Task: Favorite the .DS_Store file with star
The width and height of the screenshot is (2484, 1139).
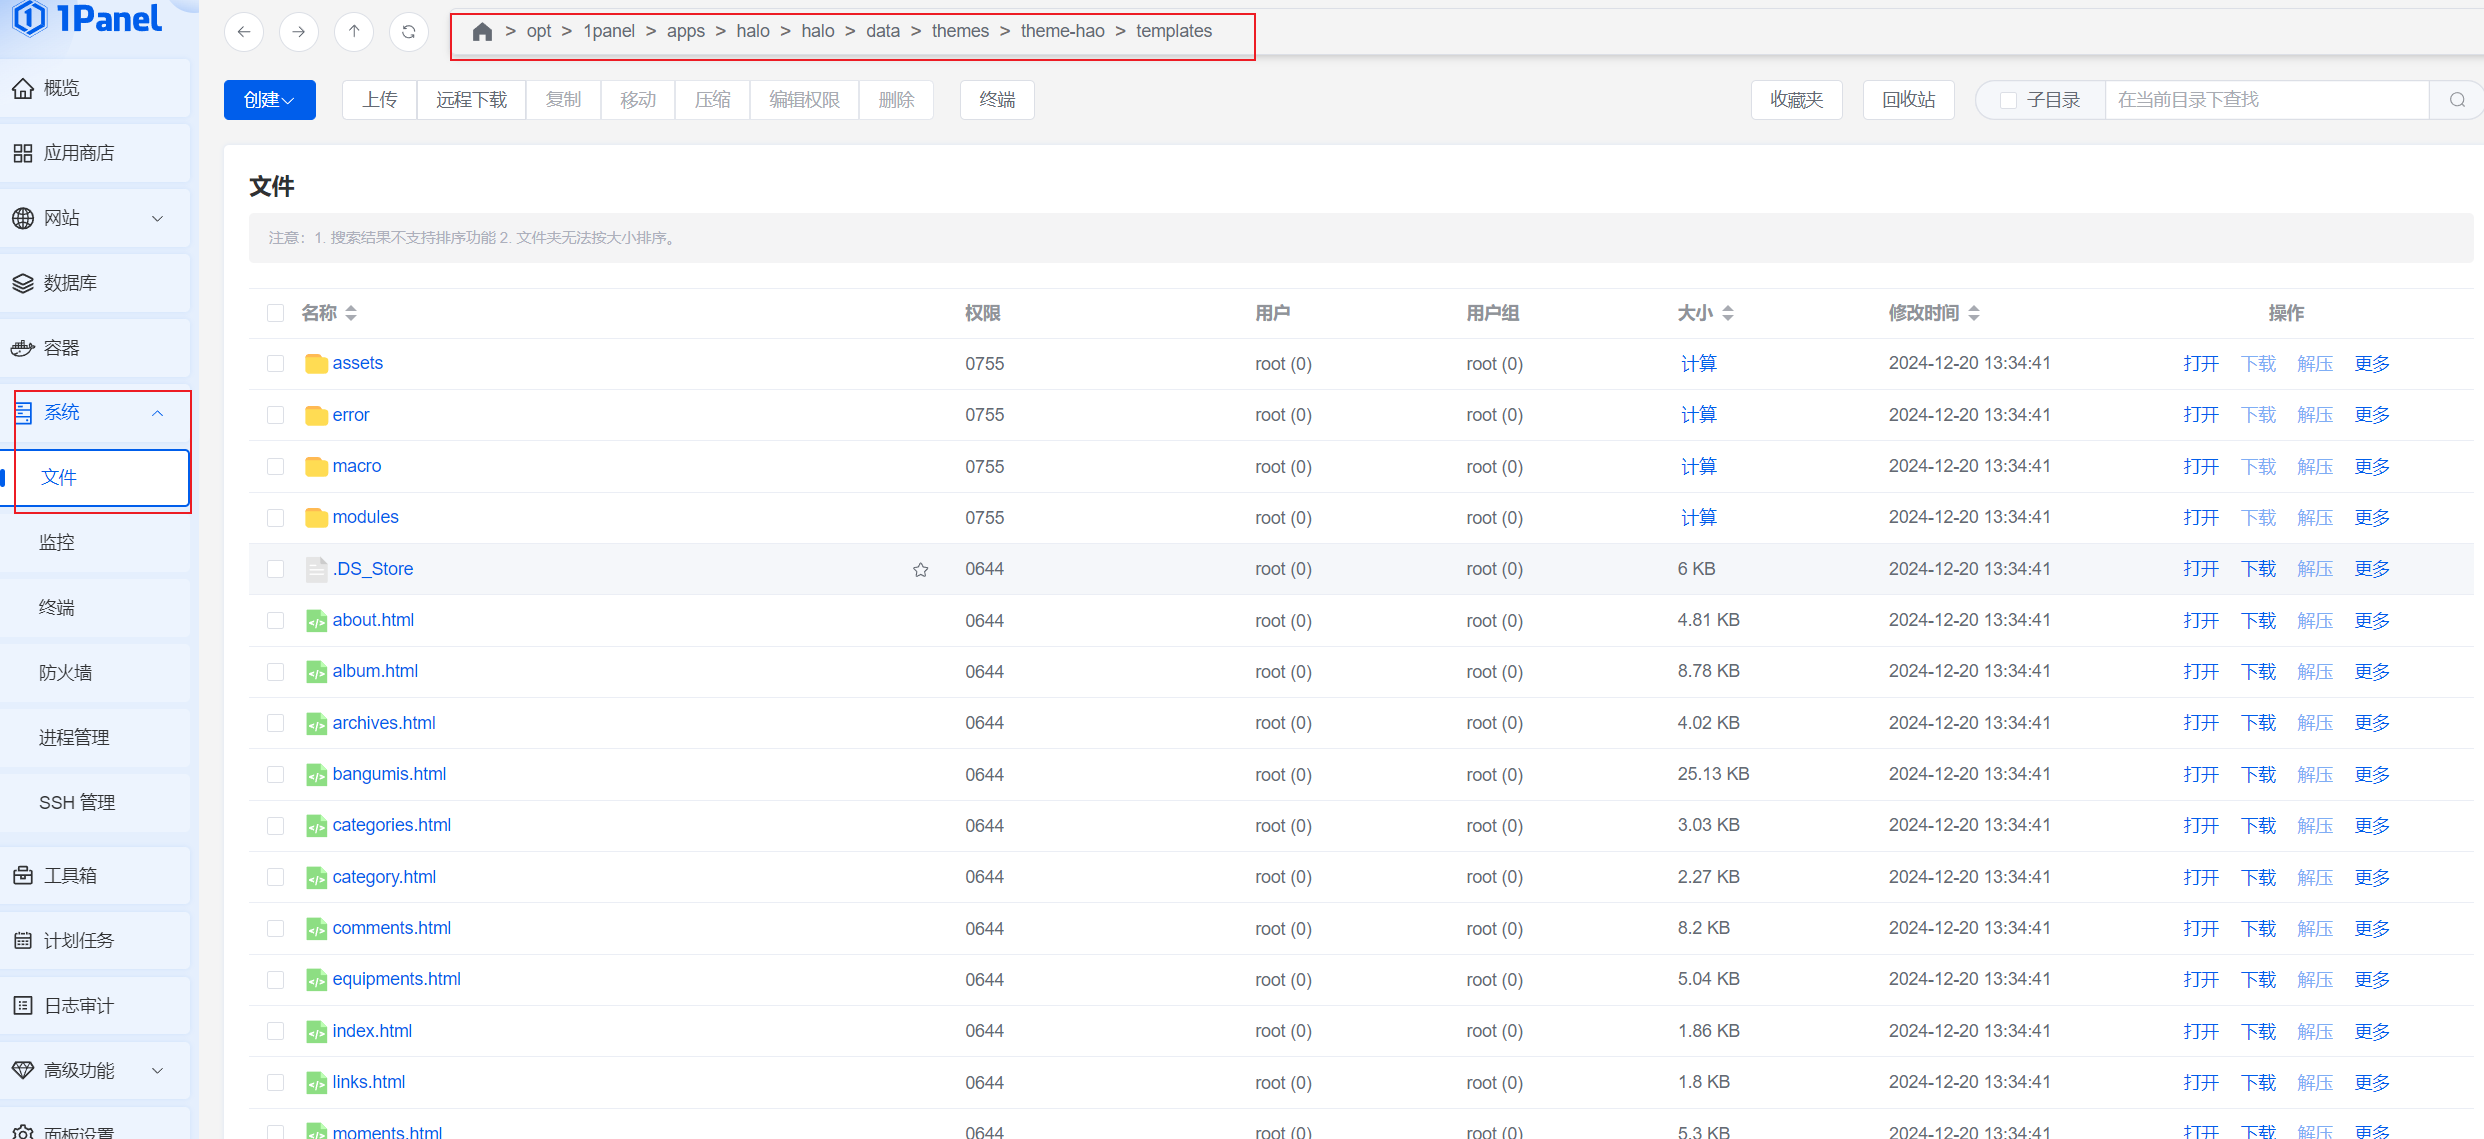Action: tap(920, 570)
